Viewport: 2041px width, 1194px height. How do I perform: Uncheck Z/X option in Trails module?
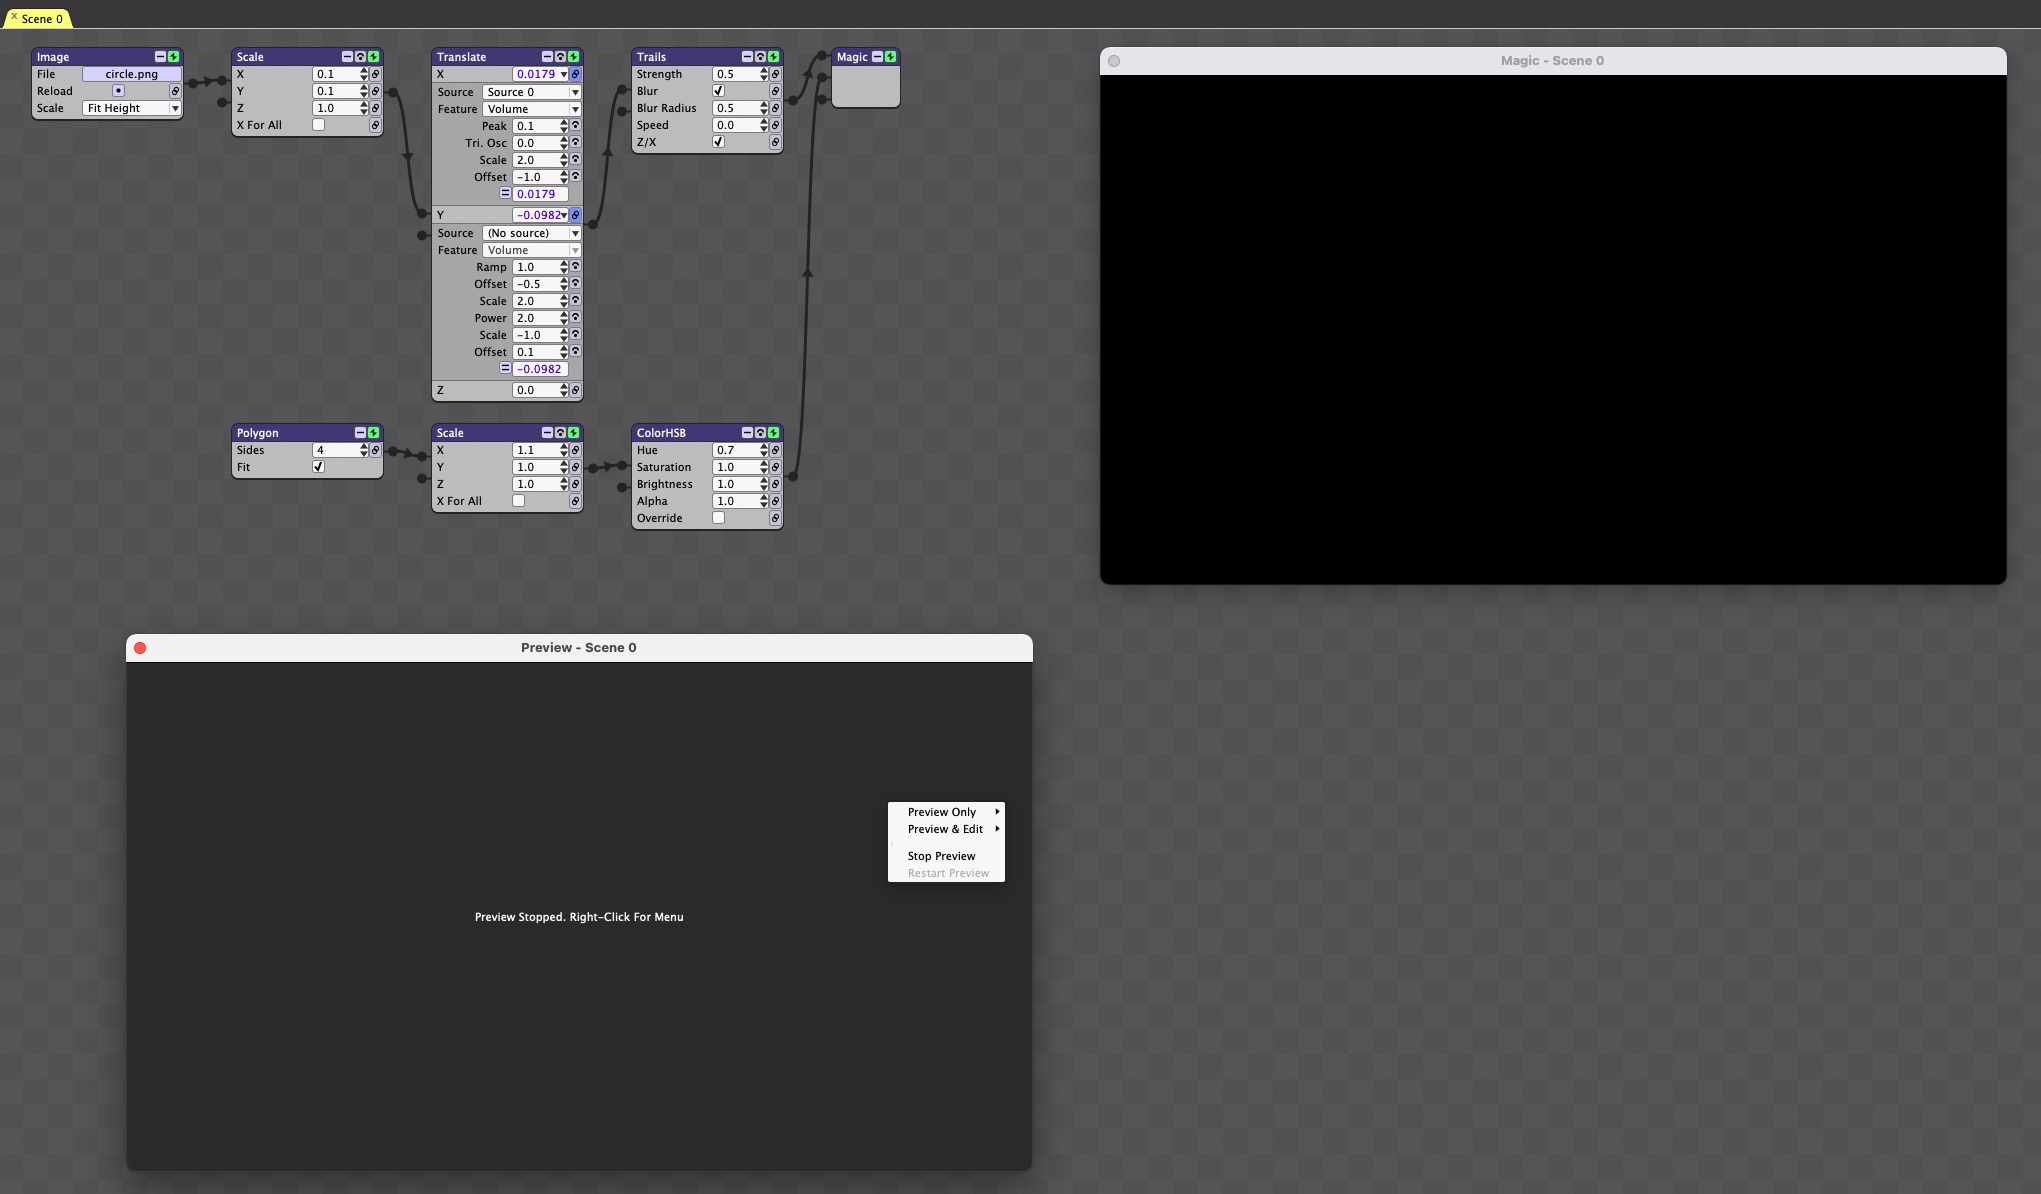pyautogui.click(x=718, y=142)
